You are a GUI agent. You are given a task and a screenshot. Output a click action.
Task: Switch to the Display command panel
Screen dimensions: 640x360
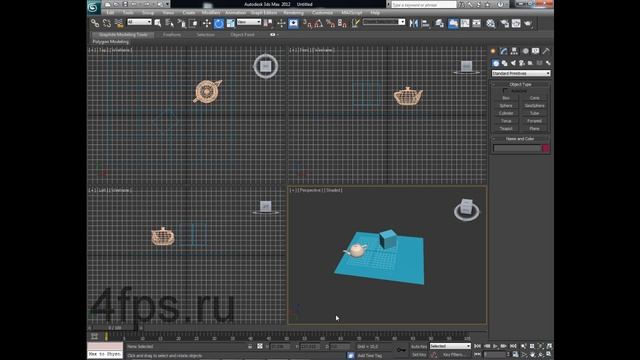point(536,51)
